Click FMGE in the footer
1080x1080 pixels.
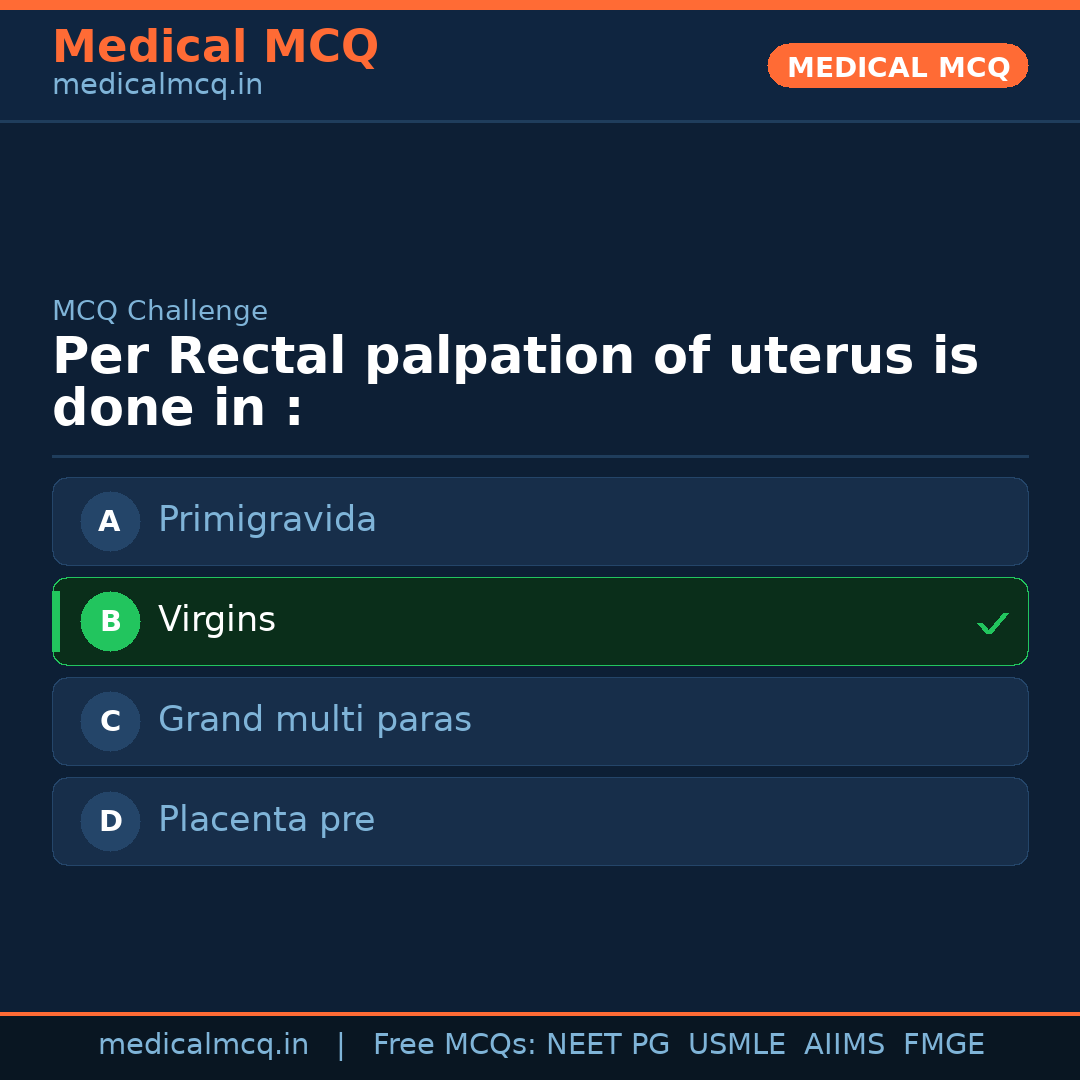coord(943,1045)
